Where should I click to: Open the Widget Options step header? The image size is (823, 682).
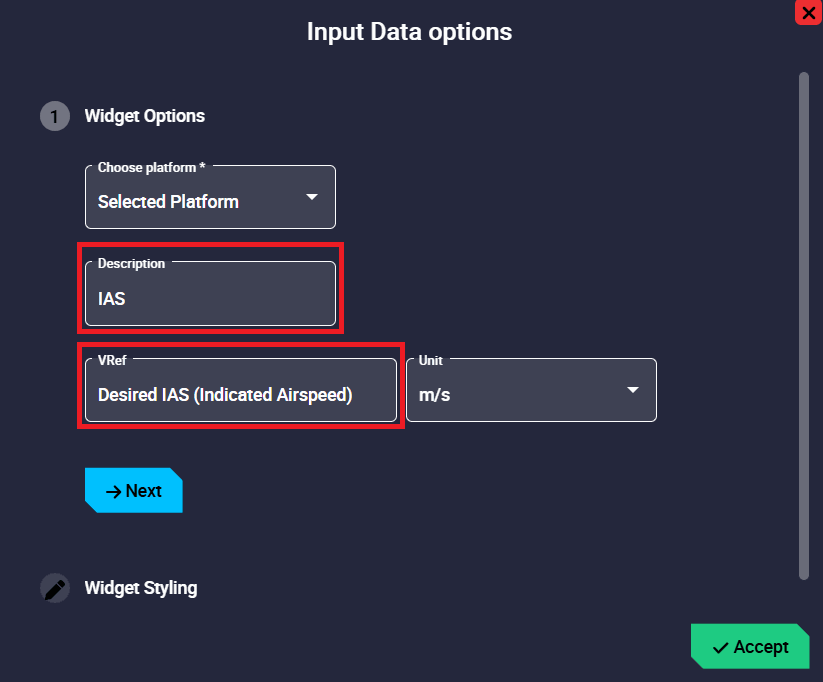(x=145, y=116)
